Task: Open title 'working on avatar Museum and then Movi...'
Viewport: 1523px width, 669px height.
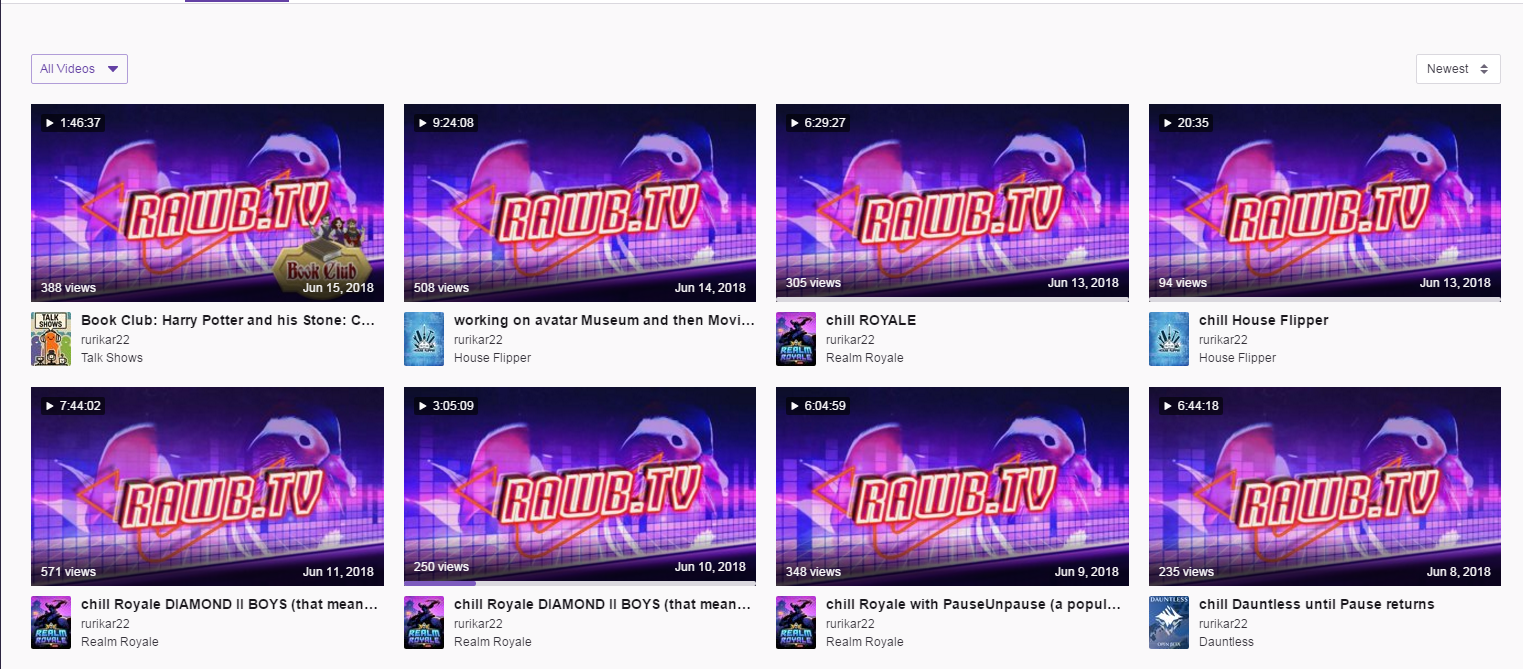Action: coord(604,321)
